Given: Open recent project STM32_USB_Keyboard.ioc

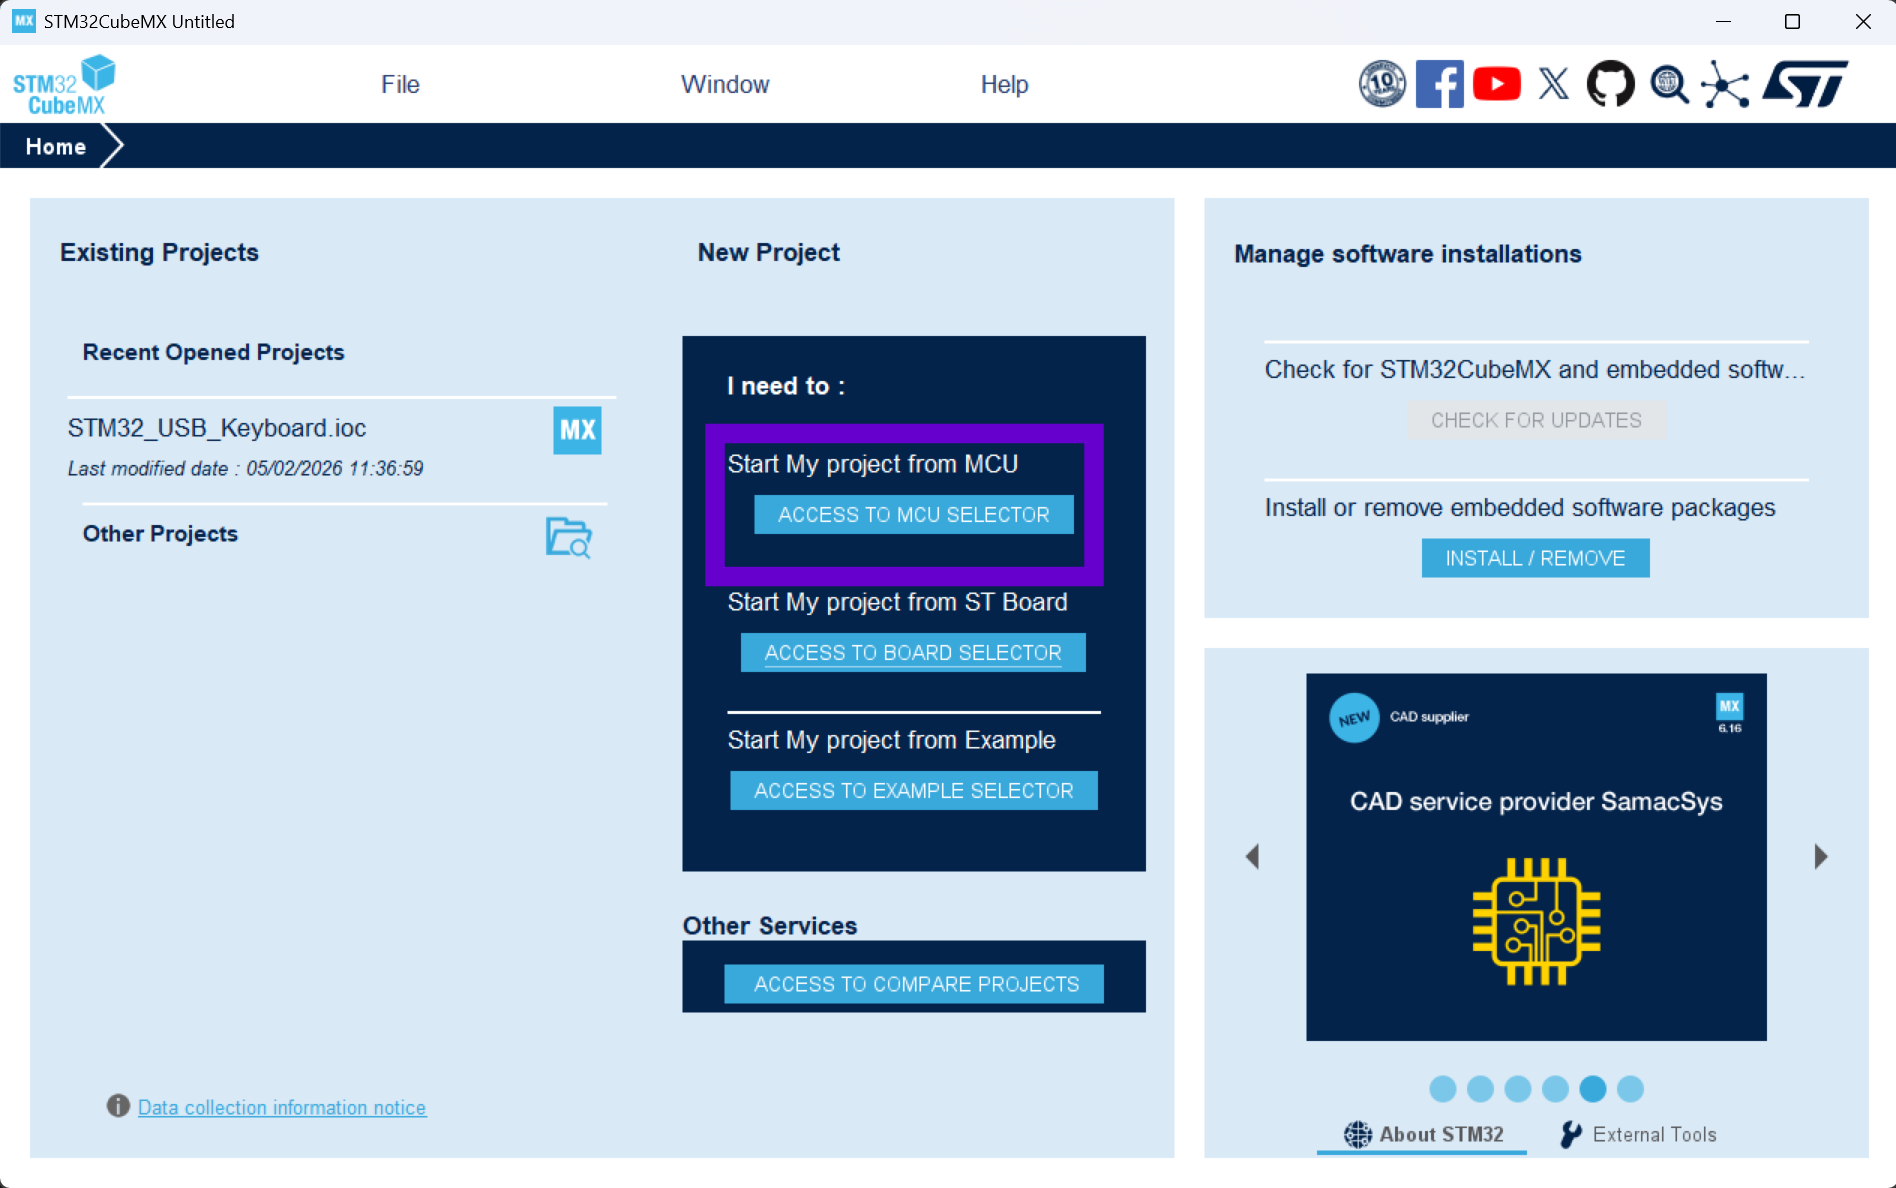Looking at the screenshot, I should coord(217,428).
